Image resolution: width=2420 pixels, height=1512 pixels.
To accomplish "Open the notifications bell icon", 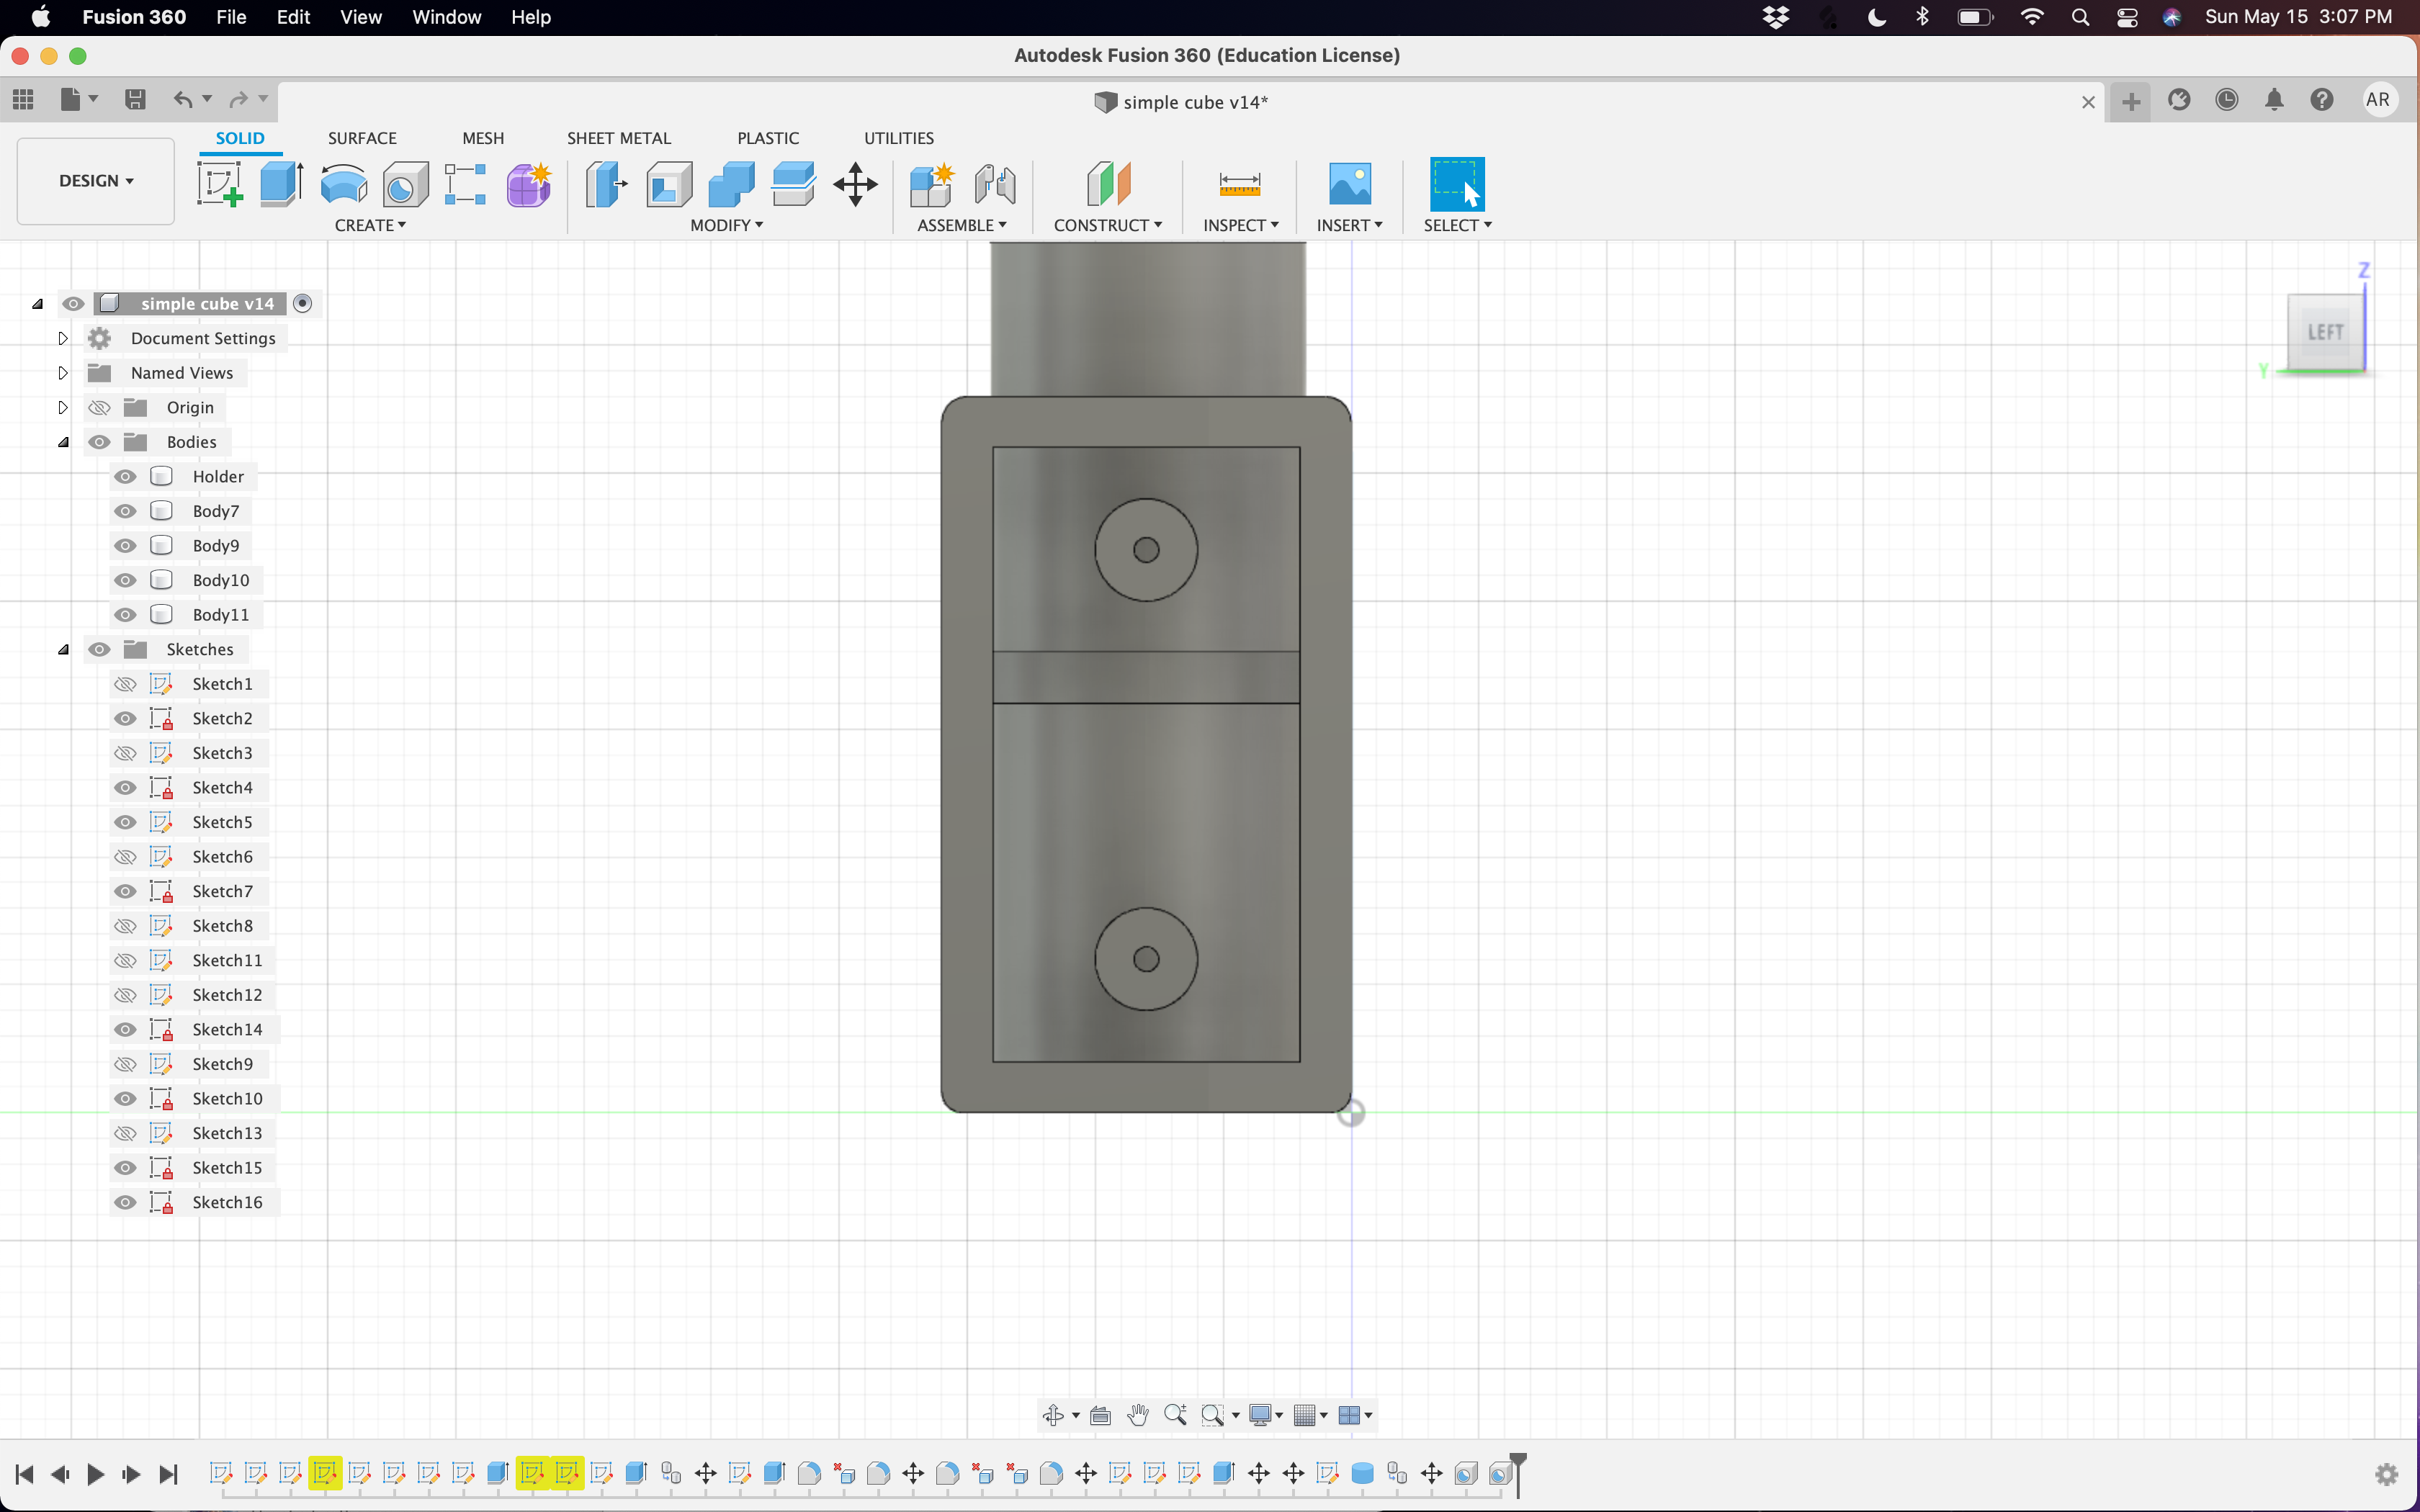I will 2274,100.
